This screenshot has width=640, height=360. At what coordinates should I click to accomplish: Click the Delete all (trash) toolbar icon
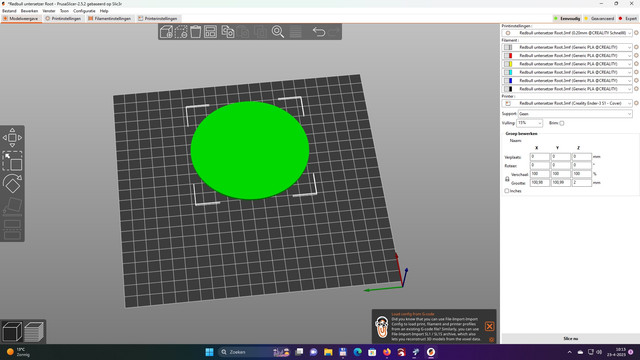tap(196, 32)
